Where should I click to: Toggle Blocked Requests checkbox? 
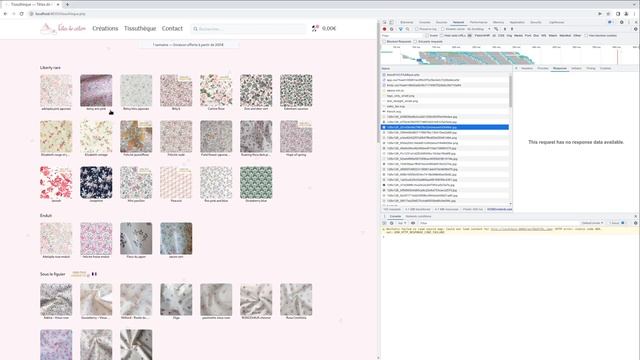click(x=384, y=42)
